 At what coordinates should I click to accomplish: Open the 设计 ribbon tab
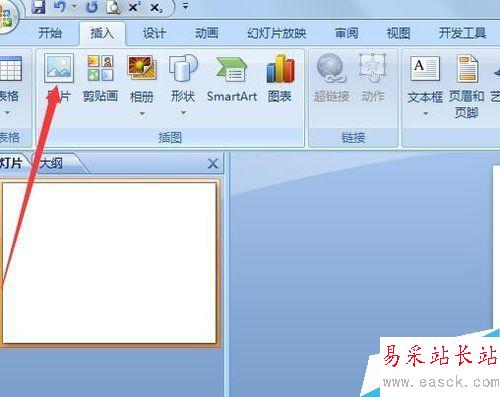coord(154,33)
